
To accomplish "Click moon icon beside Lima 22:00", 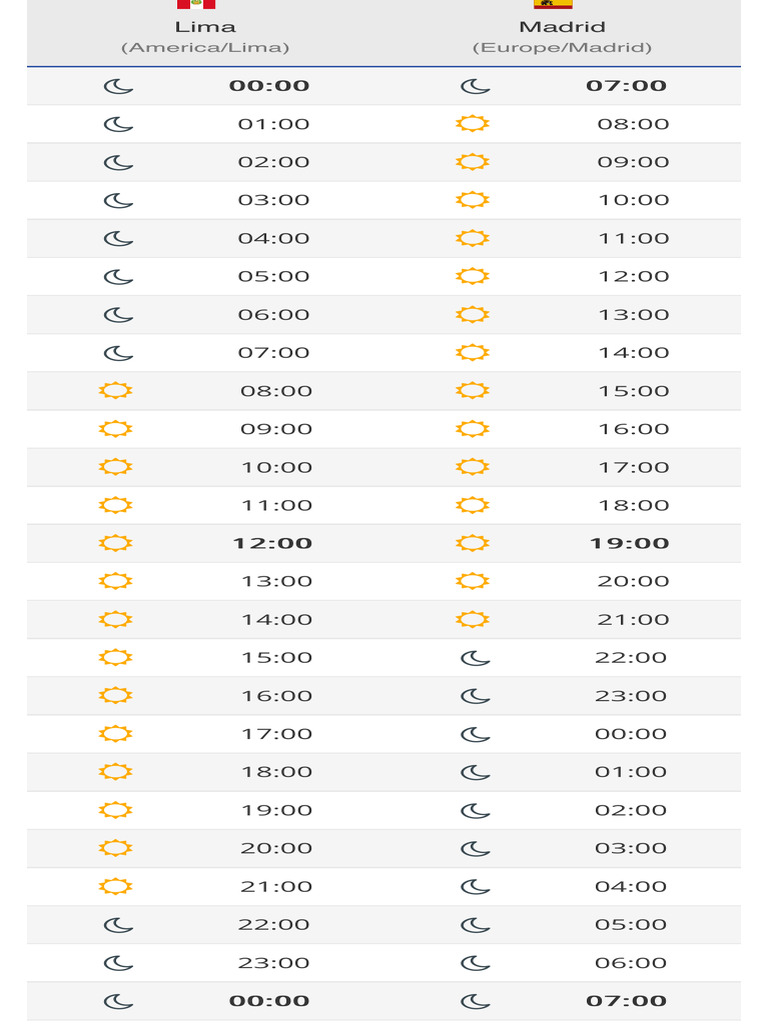I will 119,925.
